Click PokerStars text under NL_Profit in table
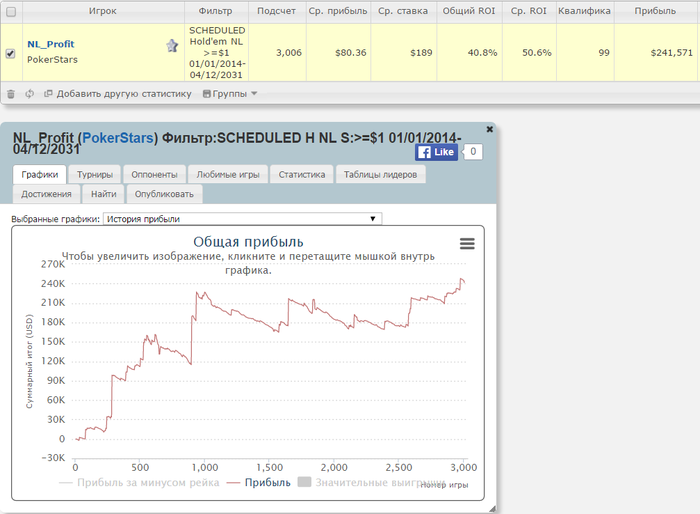Screen dimensions: 700x514 [52, 59]
